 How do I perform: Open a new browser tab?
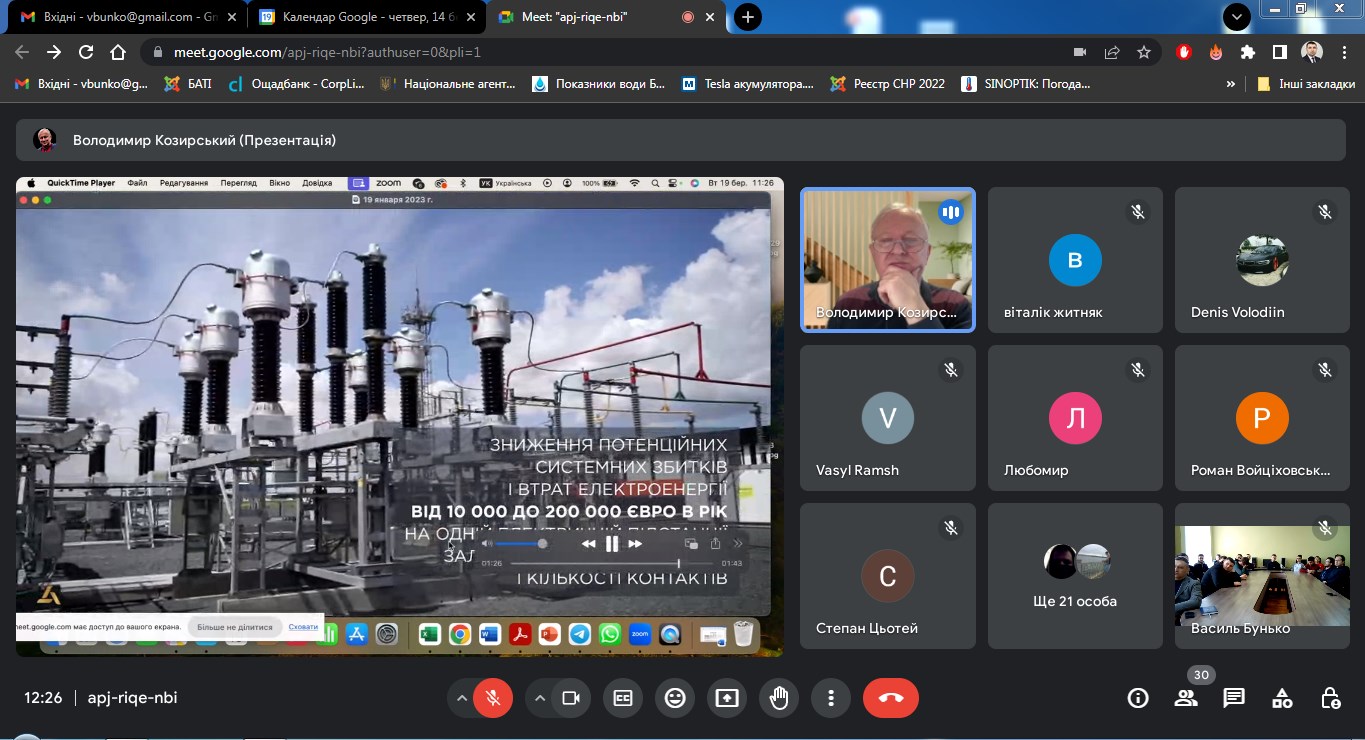747,17
